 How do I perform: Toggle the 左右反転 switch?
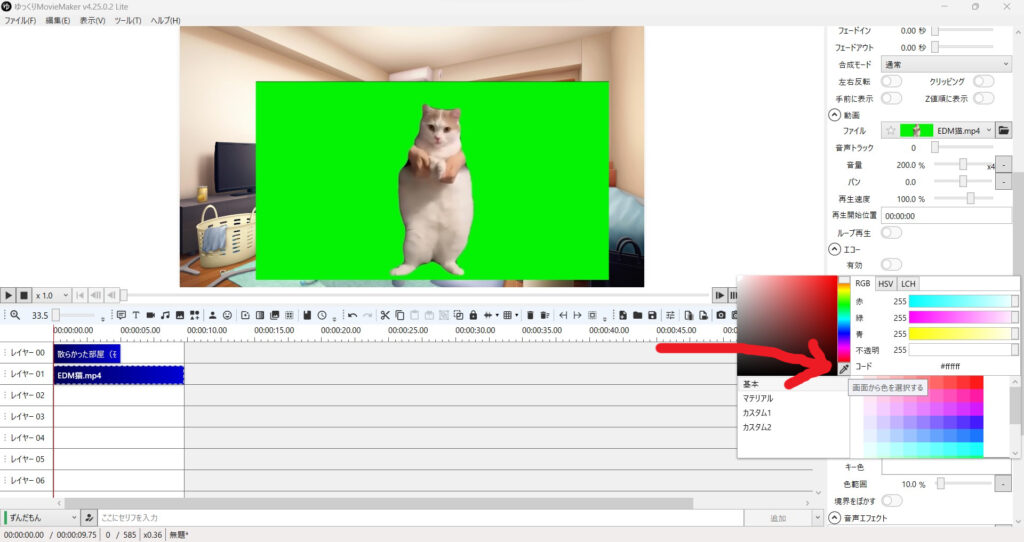[891, 81]
